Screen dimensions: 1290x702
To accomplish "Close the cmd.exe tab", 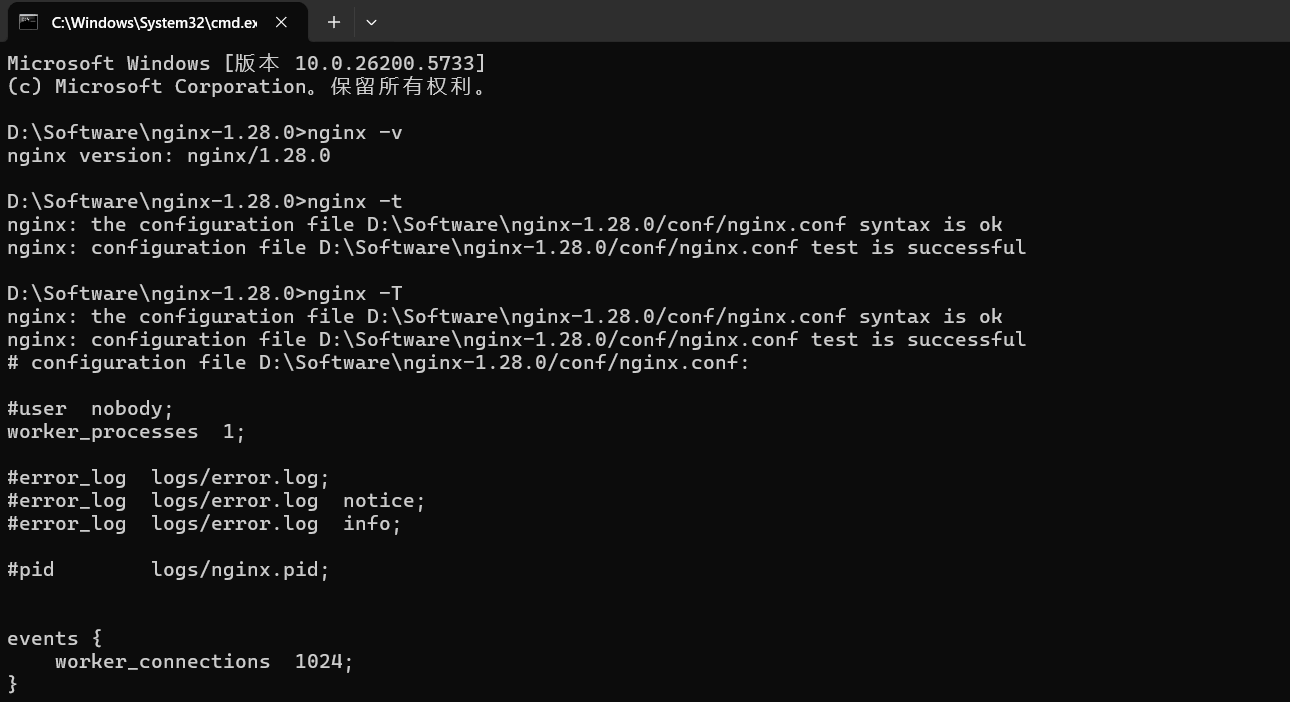I will tap(281, 22).
